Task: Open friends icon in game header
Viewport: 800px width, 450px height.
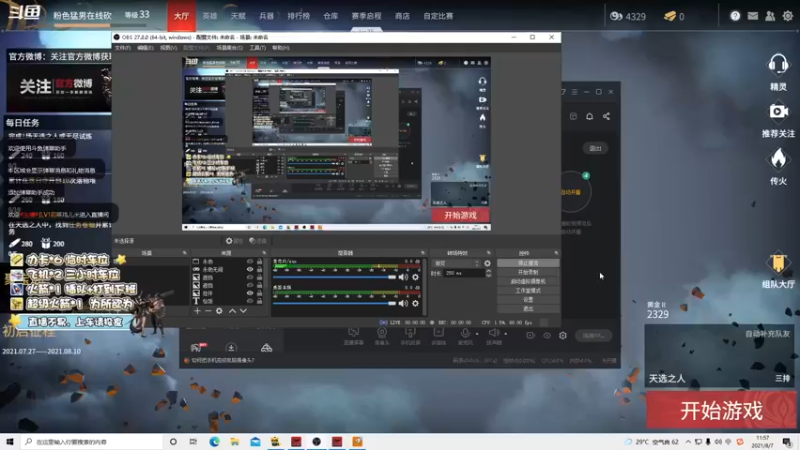Action: point(770,16)
